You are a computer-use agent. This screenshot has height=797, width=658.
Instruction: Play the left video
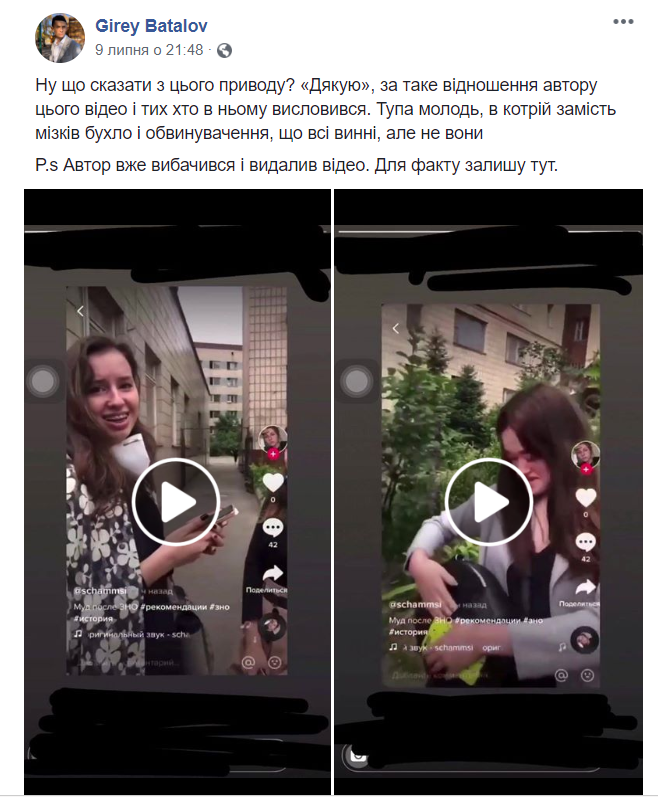[x=176, y=502]
